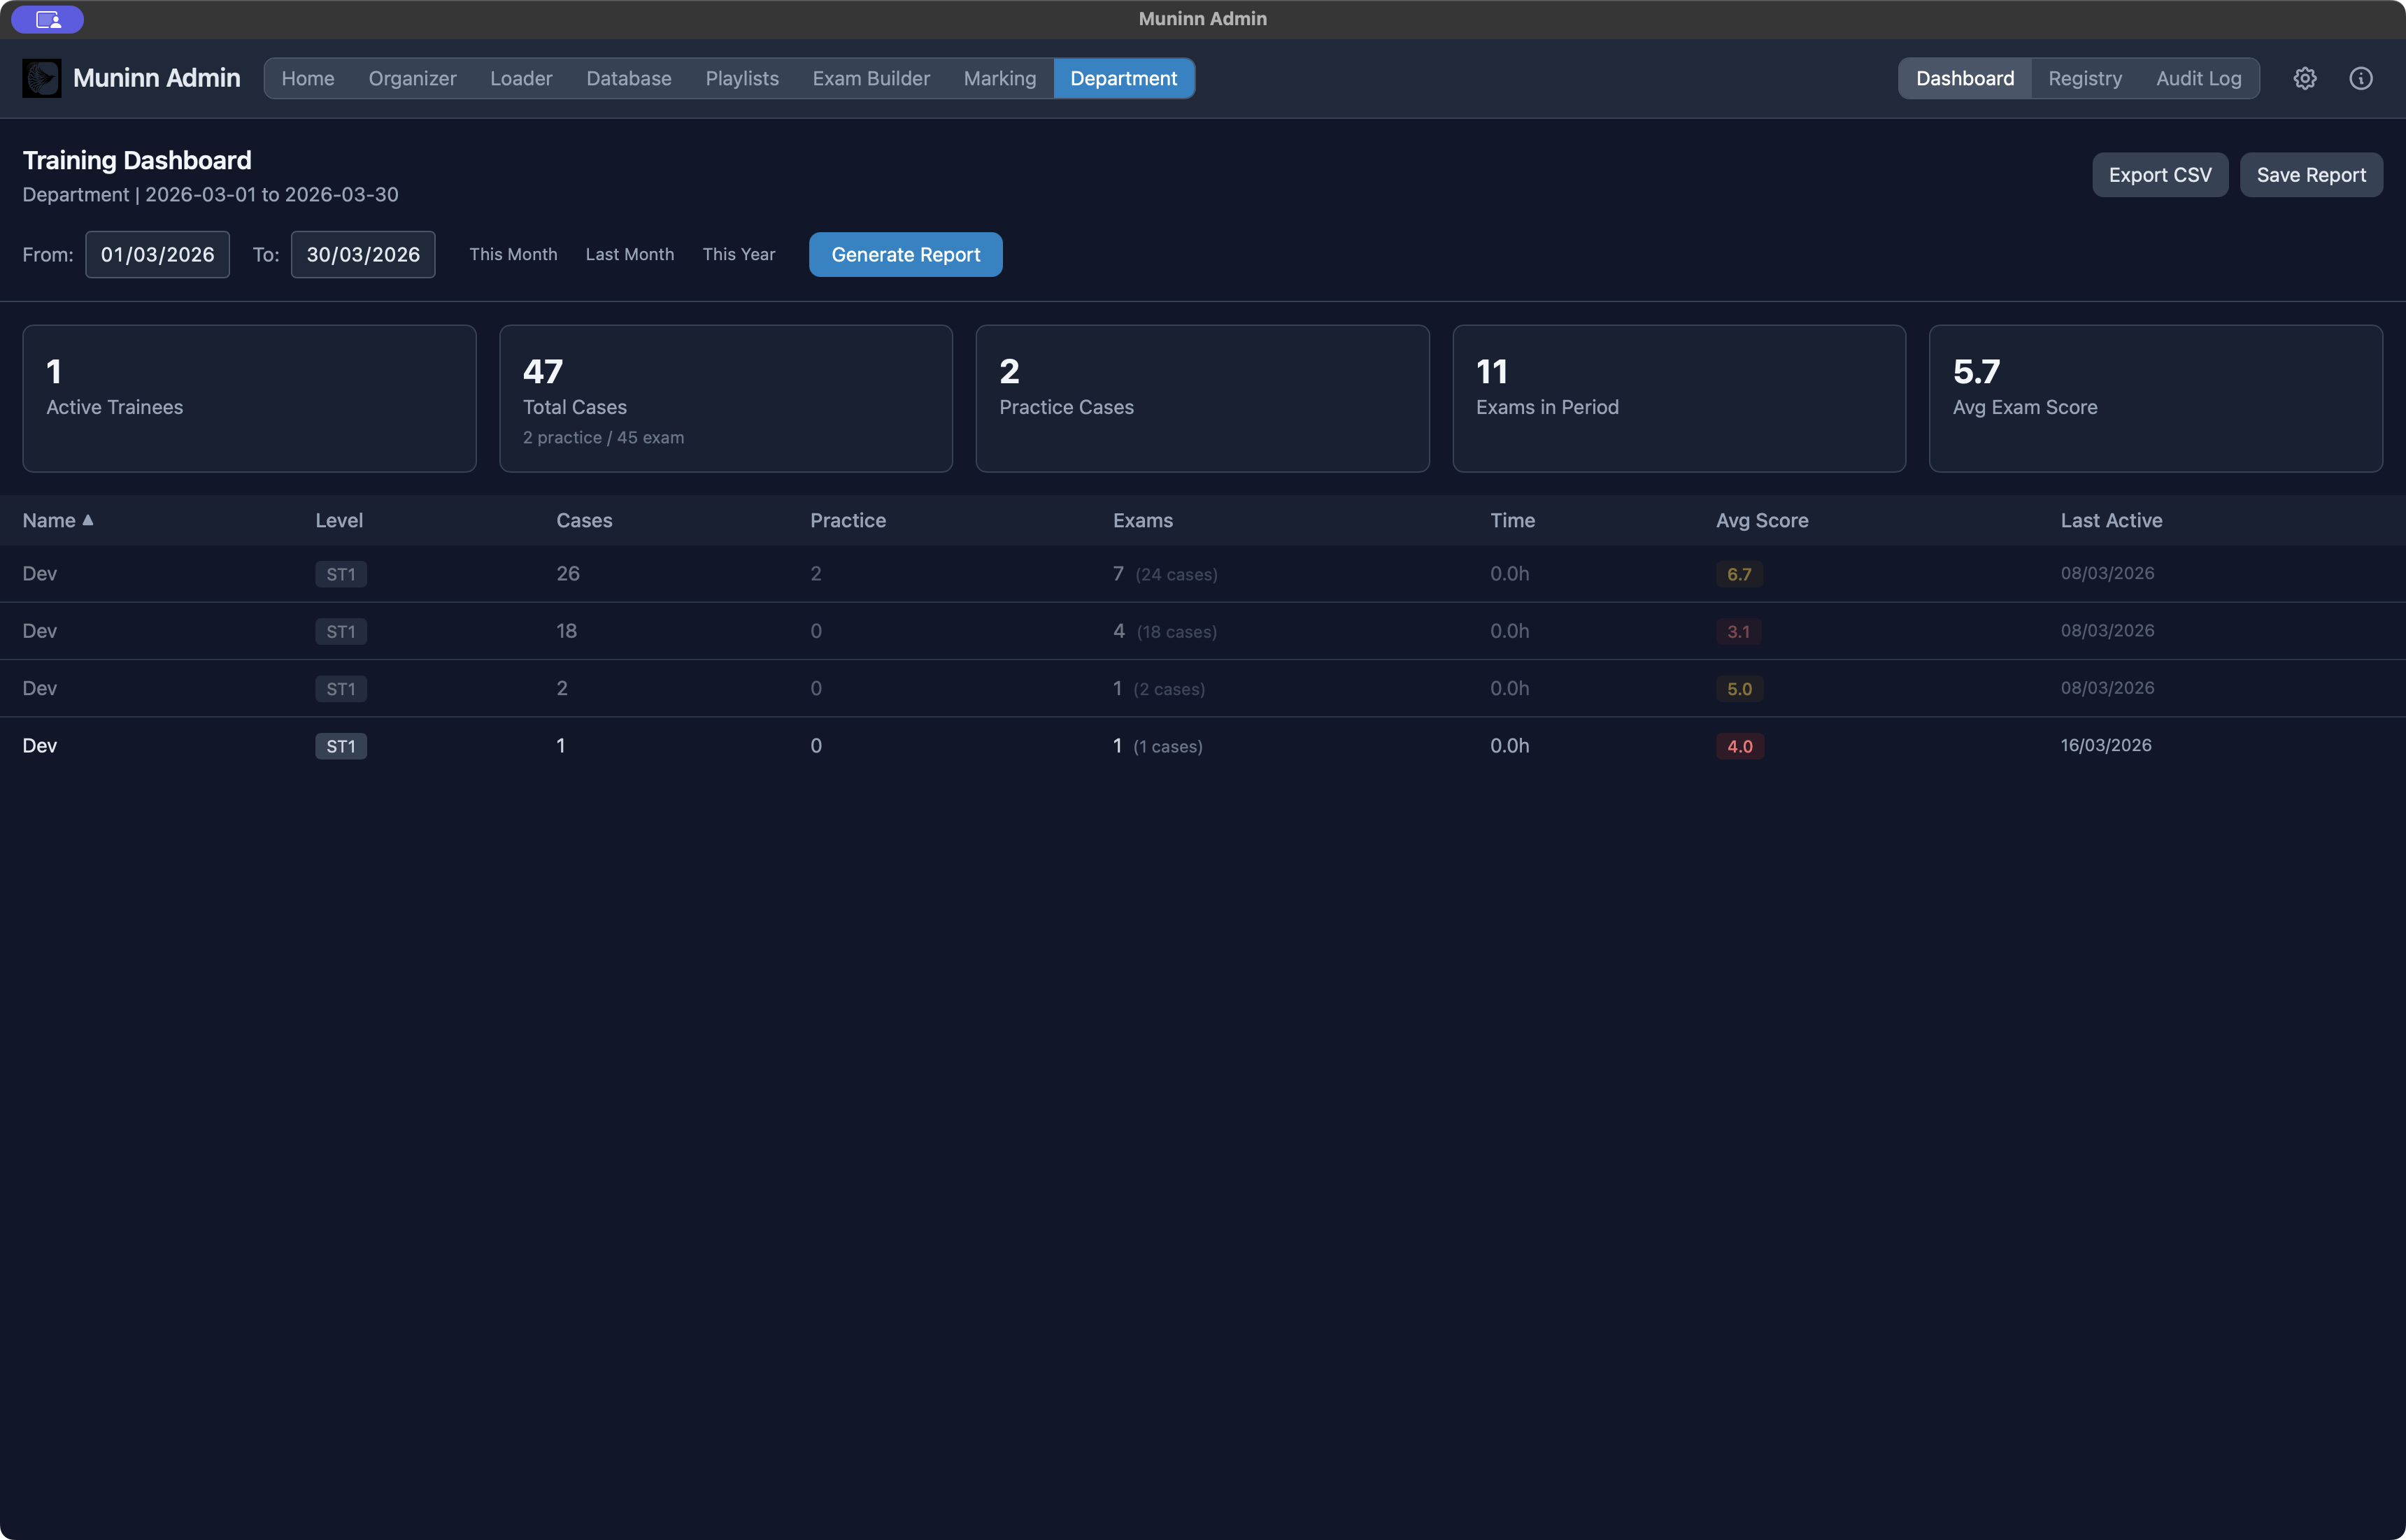This screenshot has width=2406, height=1540.
Task: Click the ST1 badge in 16/03/2026 row
Action: (x=341, y=746)
